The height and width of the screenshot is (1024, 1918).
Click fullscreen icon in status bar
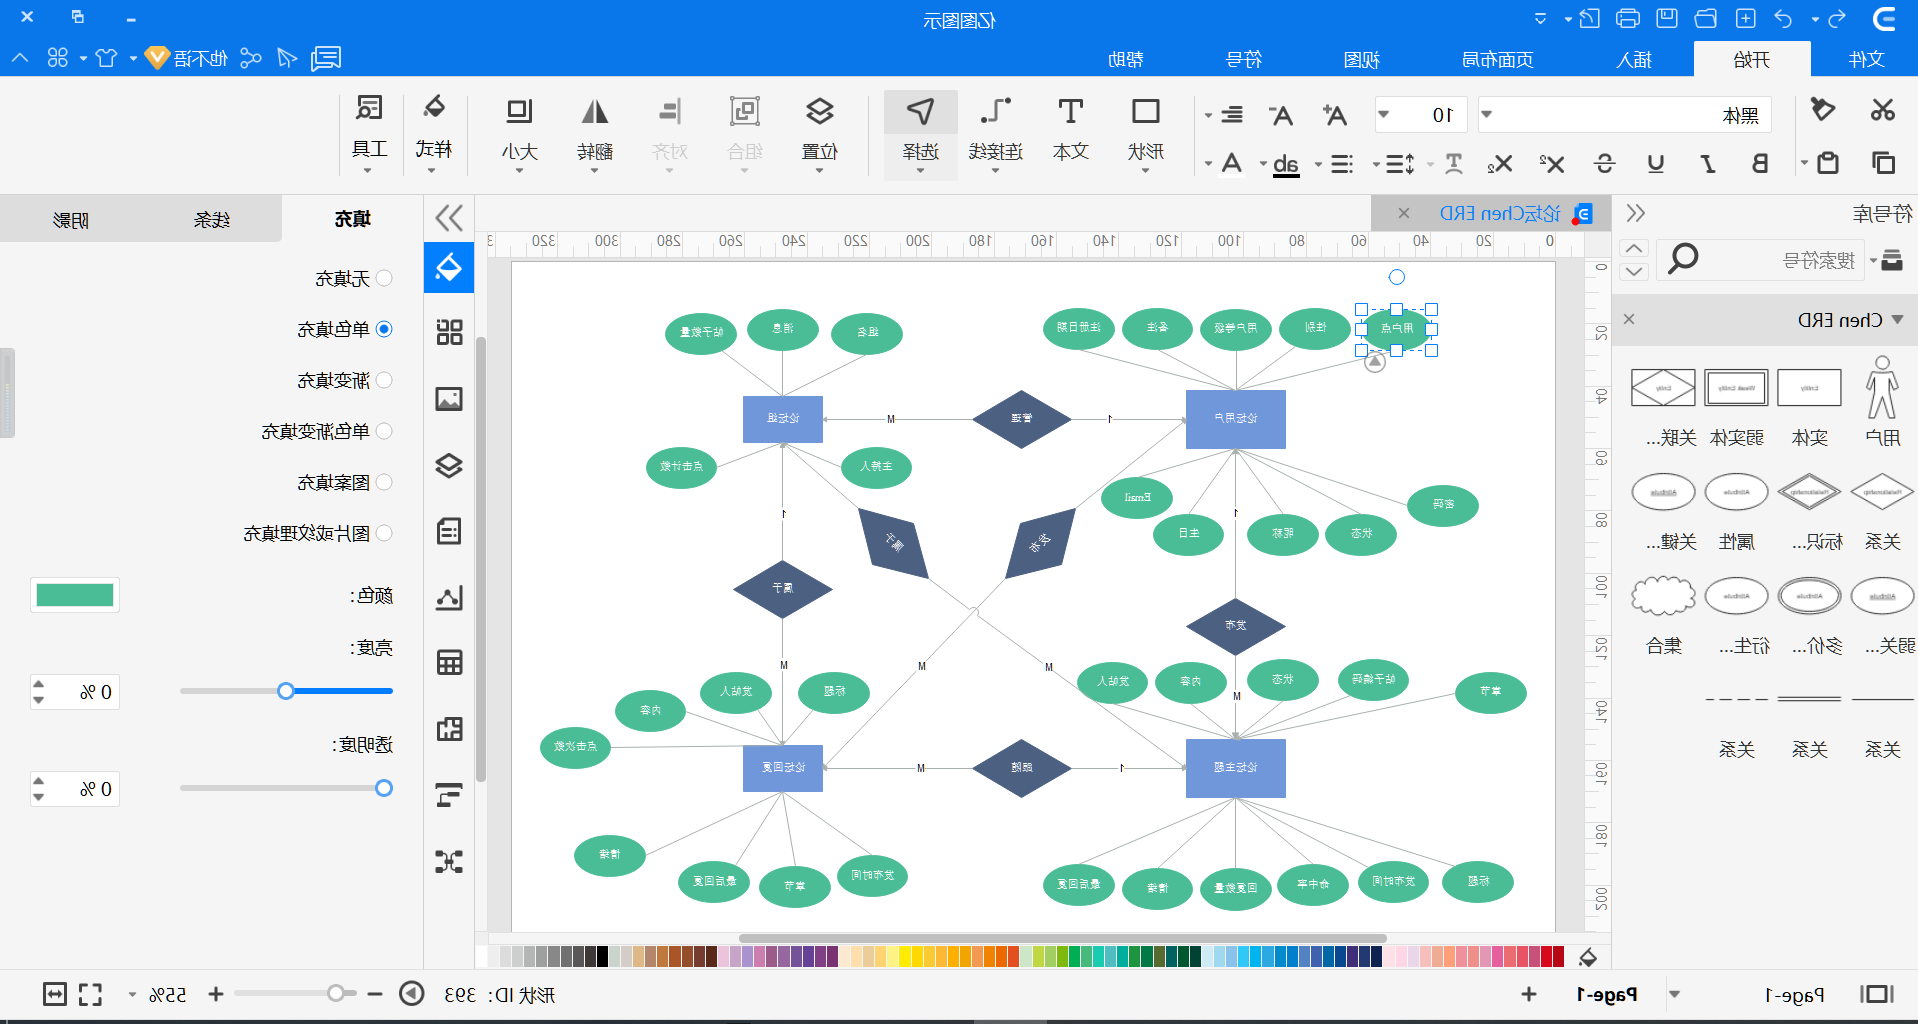pos(90,994)
